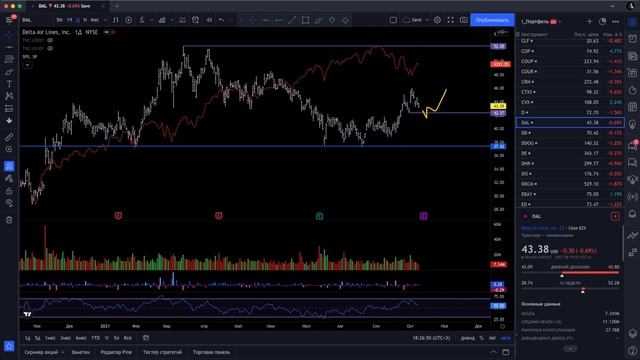Open chart settings gear icon
The image size is (640, 360).
(437, 20)
